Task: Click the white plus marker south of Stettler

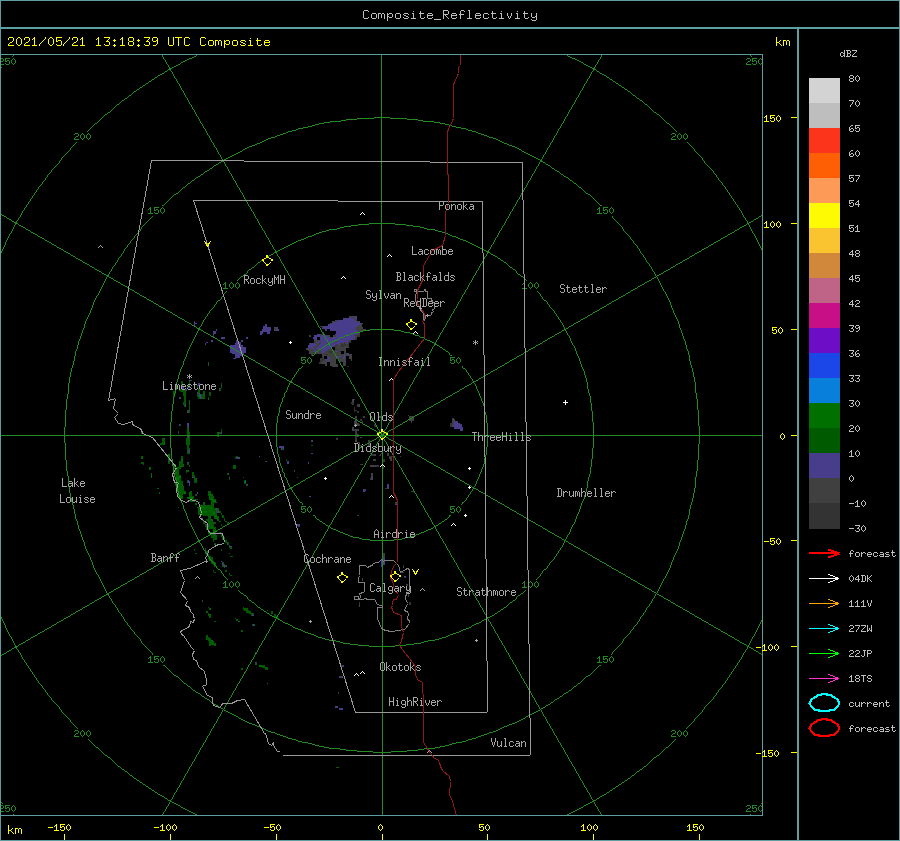Action: [565, 402]
